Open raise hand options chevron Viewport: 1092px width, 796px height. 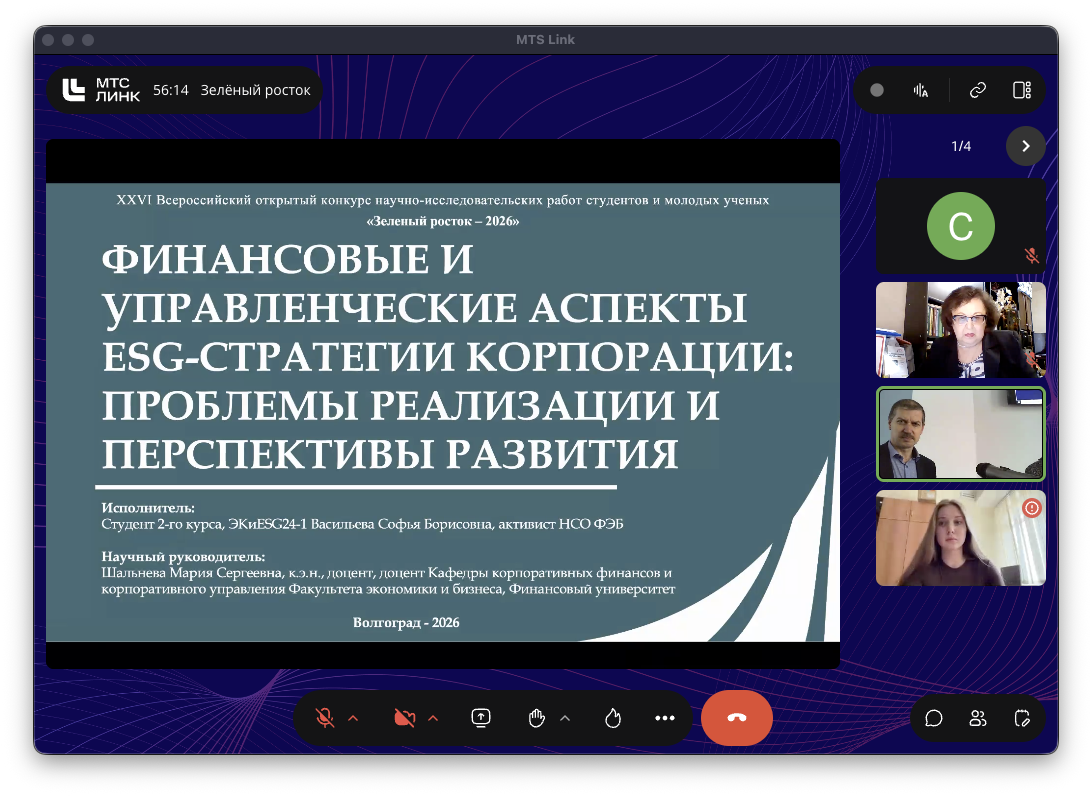pyautogui.click(x=565, y=718)
